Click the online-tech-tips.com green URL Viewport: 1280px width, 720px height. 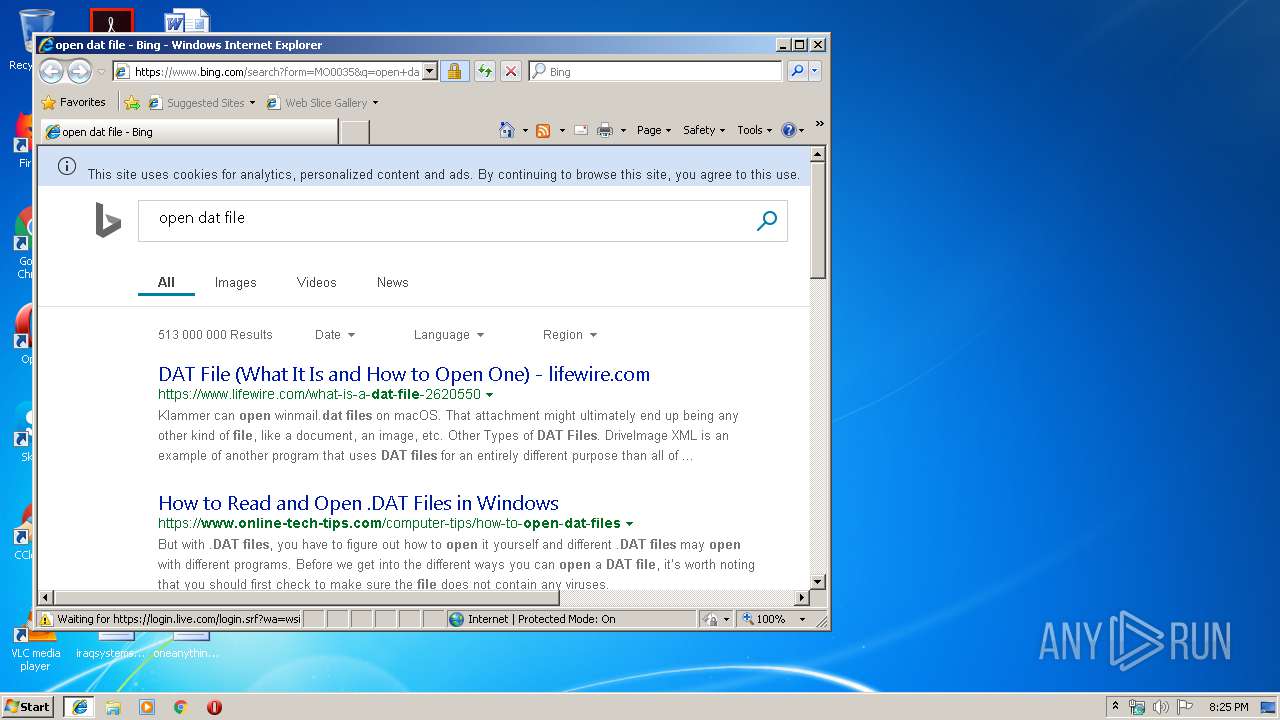[389, 523]
